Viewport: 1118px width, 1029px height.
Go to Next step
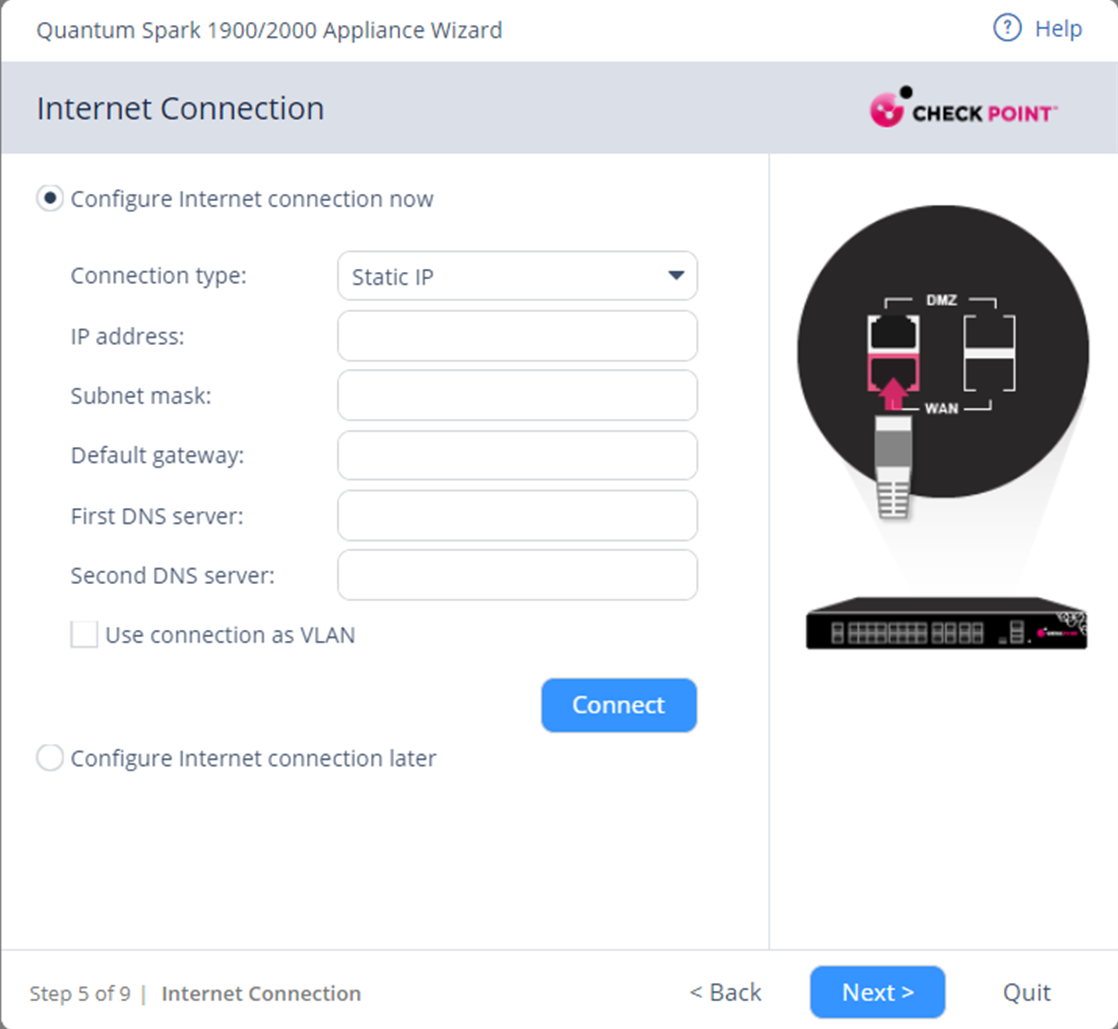pos(878,992)
